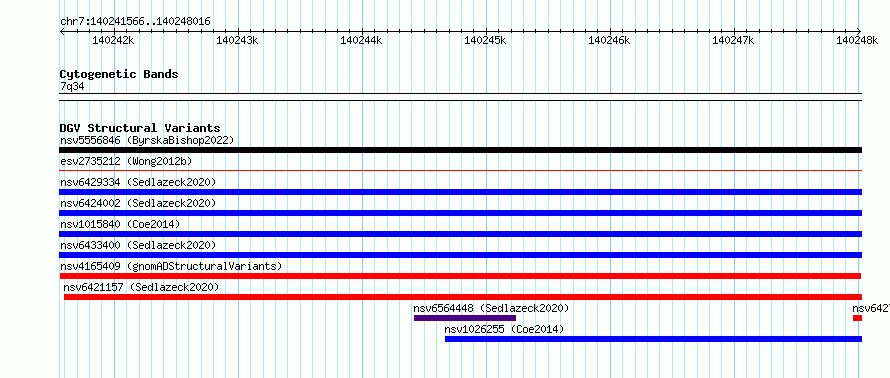Click the 140247k ruler tick label
The height and width of the screenshot is (378, 890).
click(x=733, y=40)
